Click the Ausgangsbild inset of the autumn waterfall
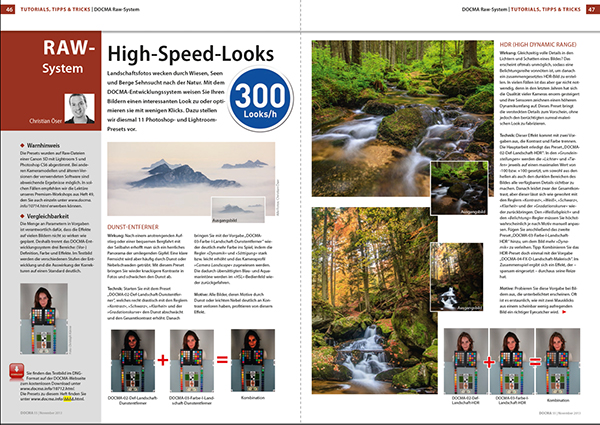This screenshot has width=600, height=425. 457,277
